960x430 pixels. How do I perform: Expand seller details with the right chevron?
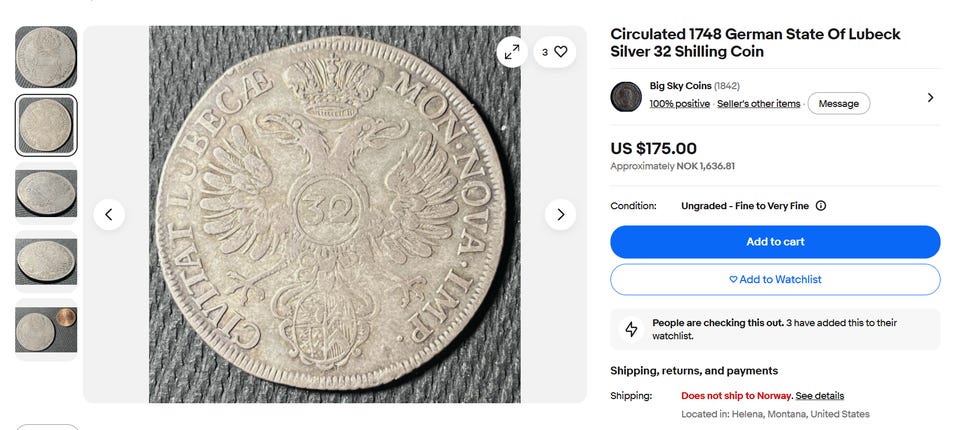click(930, 97)
